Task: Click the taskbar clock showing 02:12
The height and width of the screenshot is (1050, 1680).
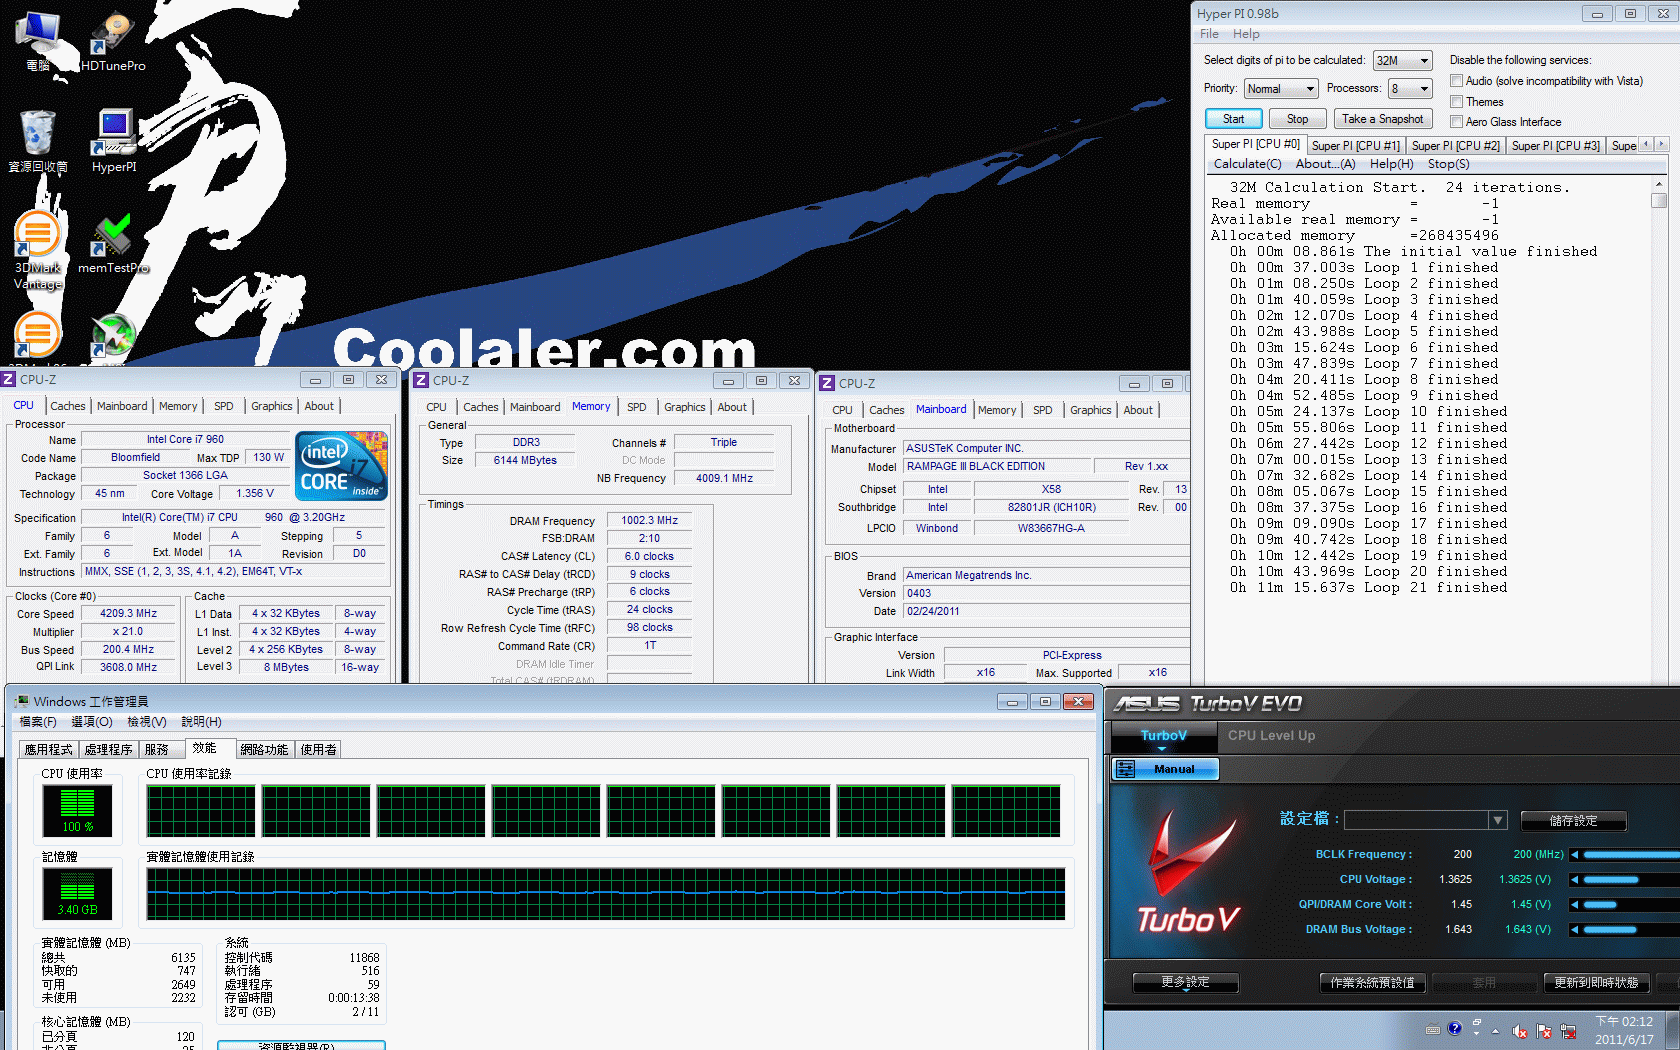Action: [1624, 1031]
